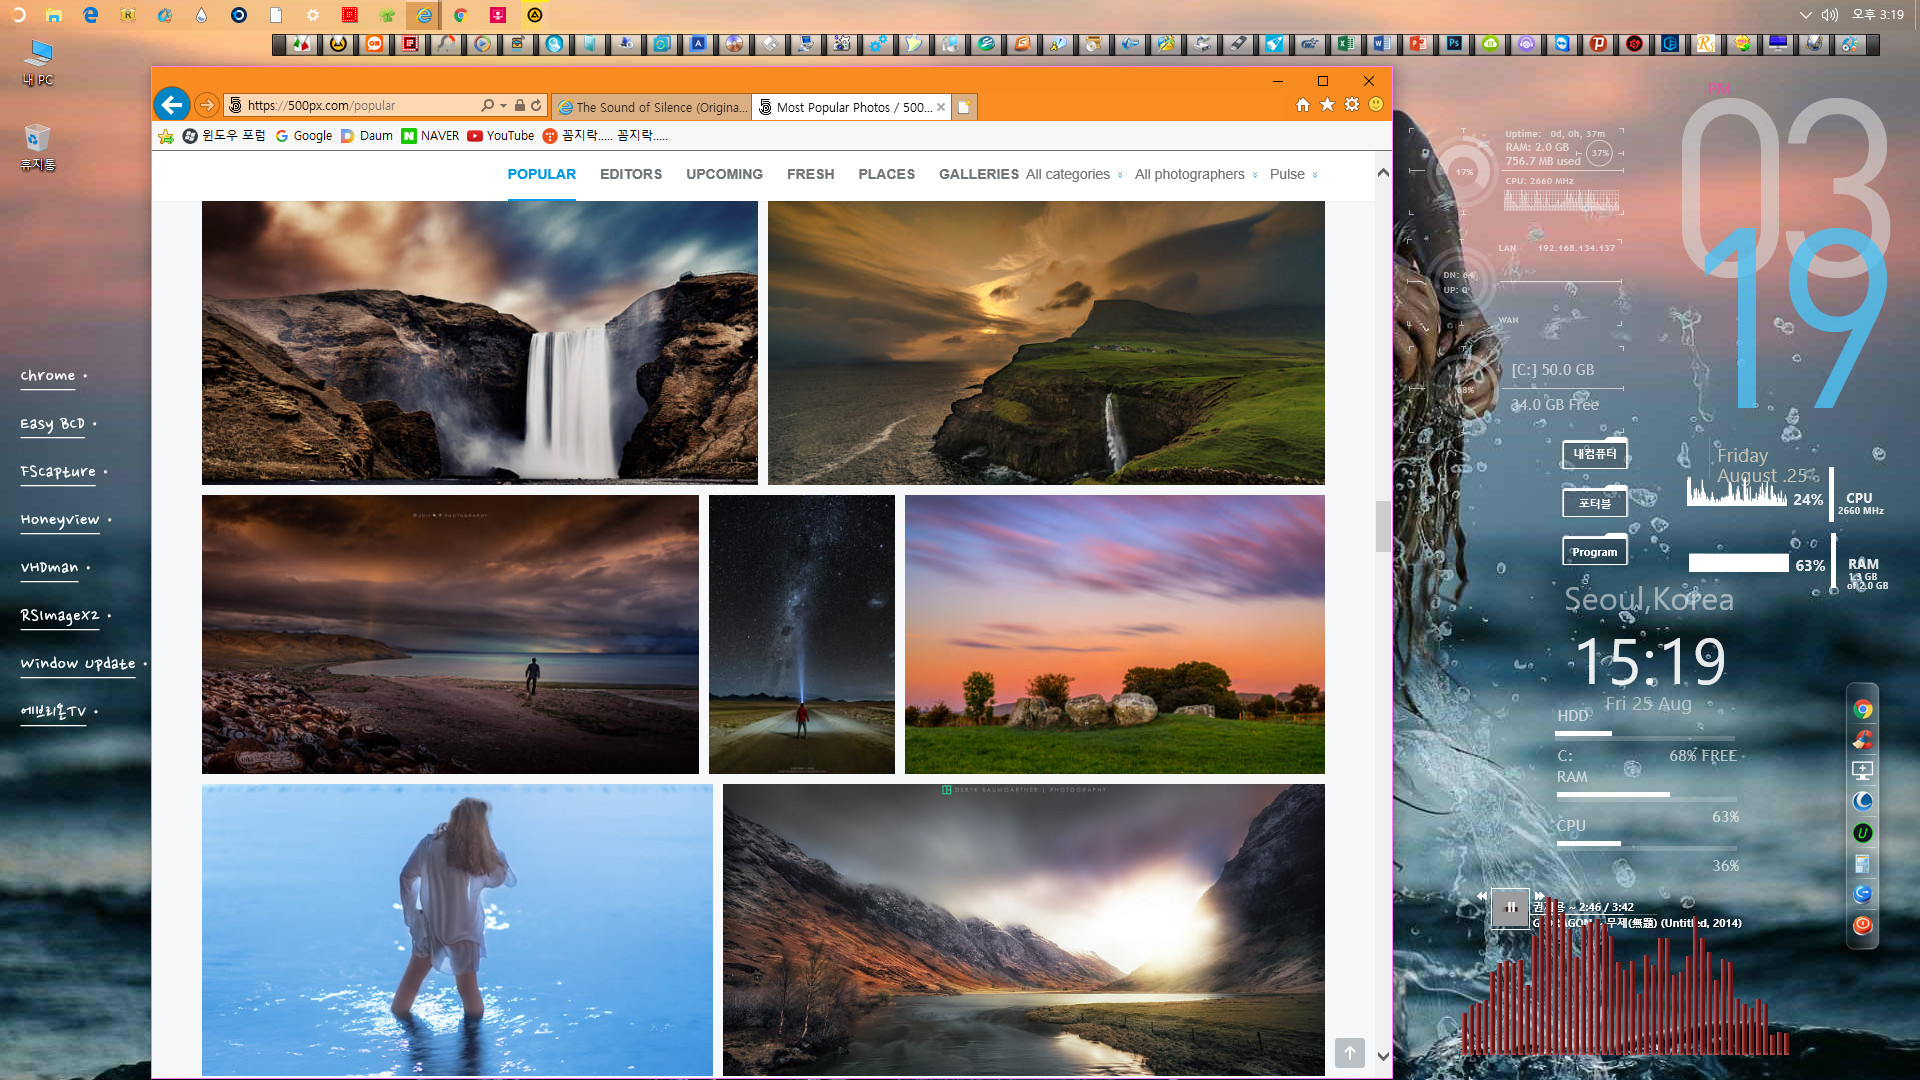This screenshot has width=1920, height=1080.
Task: Go back with the blue browser arrow
Action: coord(172,104)
